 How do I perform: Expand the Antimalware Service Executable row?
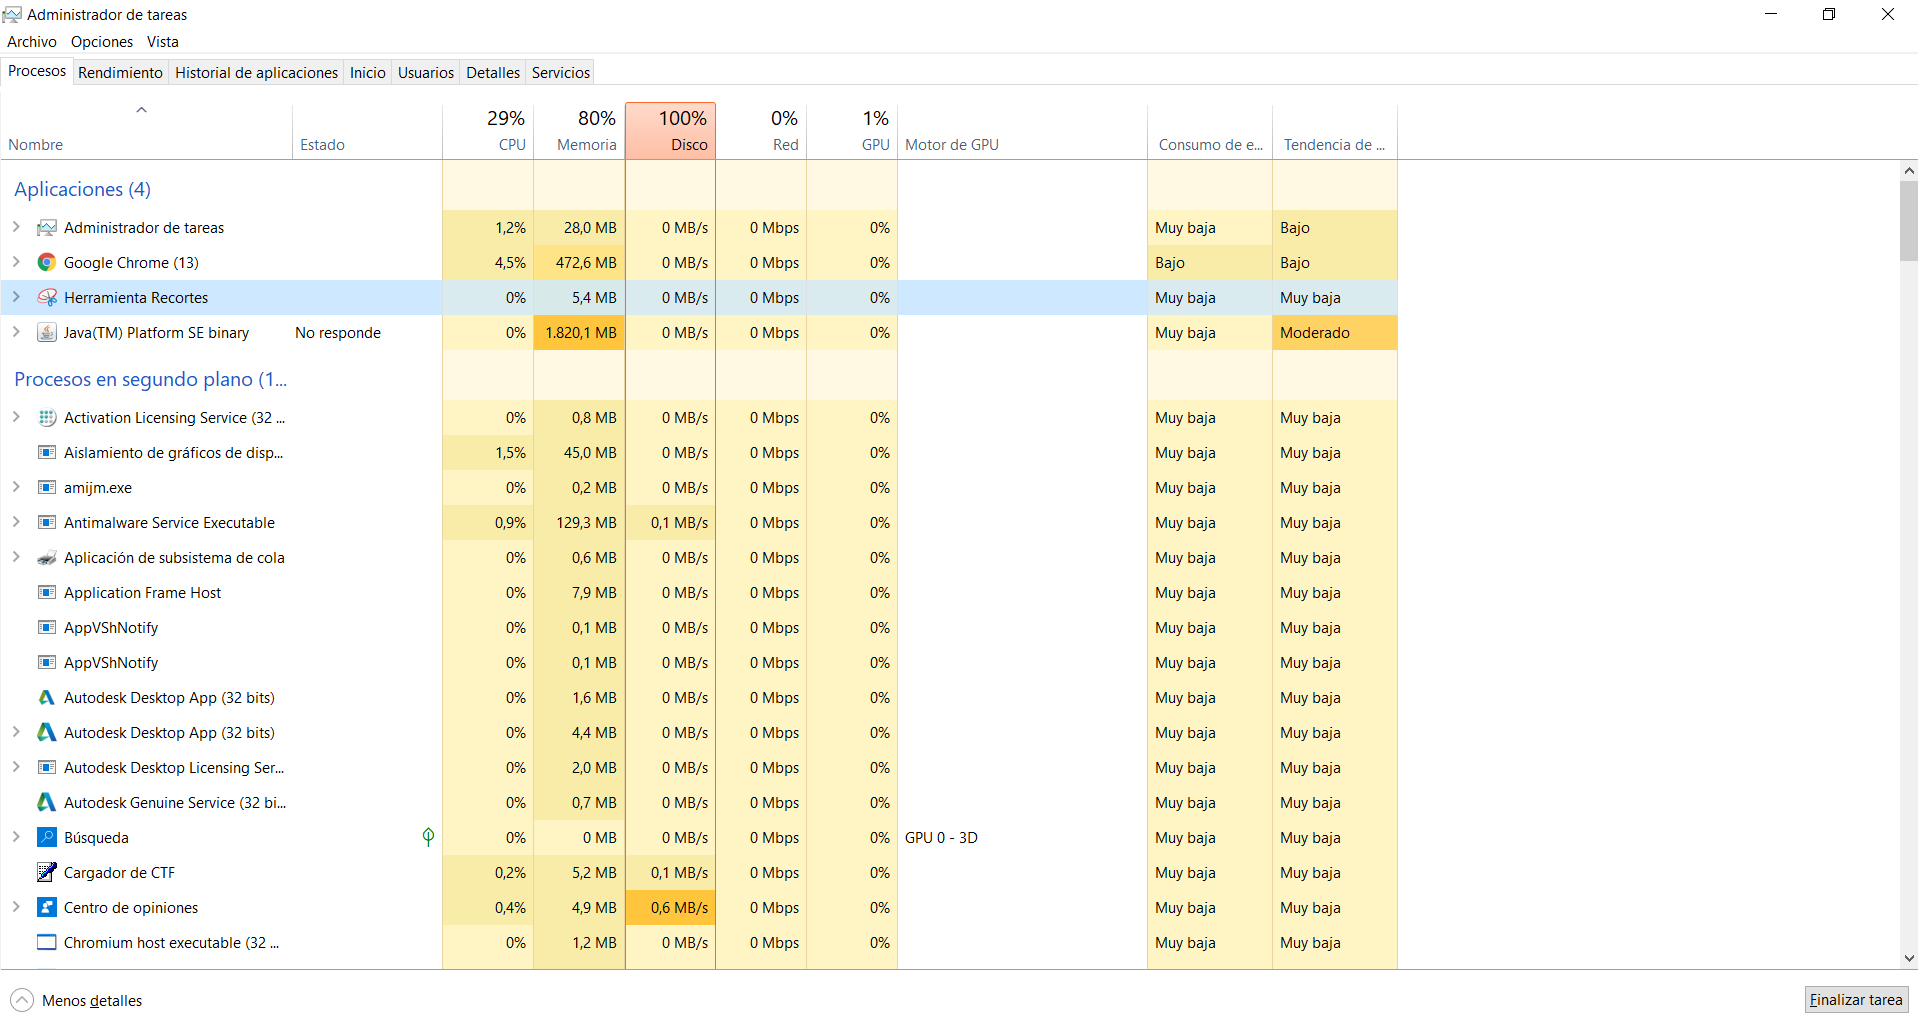coord(16,523)
